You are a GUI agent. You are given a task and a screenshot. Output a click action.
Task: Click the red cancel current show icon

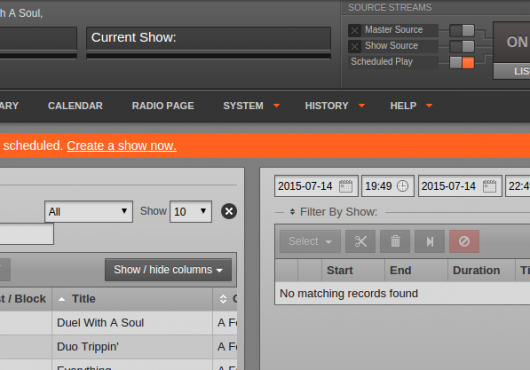[x=464, y=242]
